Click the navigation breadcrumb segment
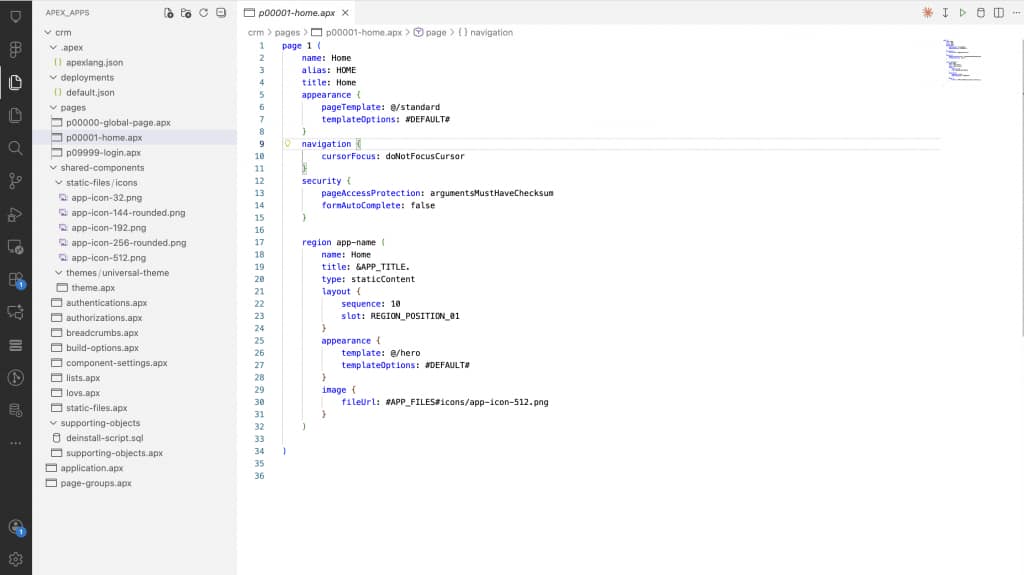Image resolution: width=1024 pixels, height=575 pixels. coord(491,32)
